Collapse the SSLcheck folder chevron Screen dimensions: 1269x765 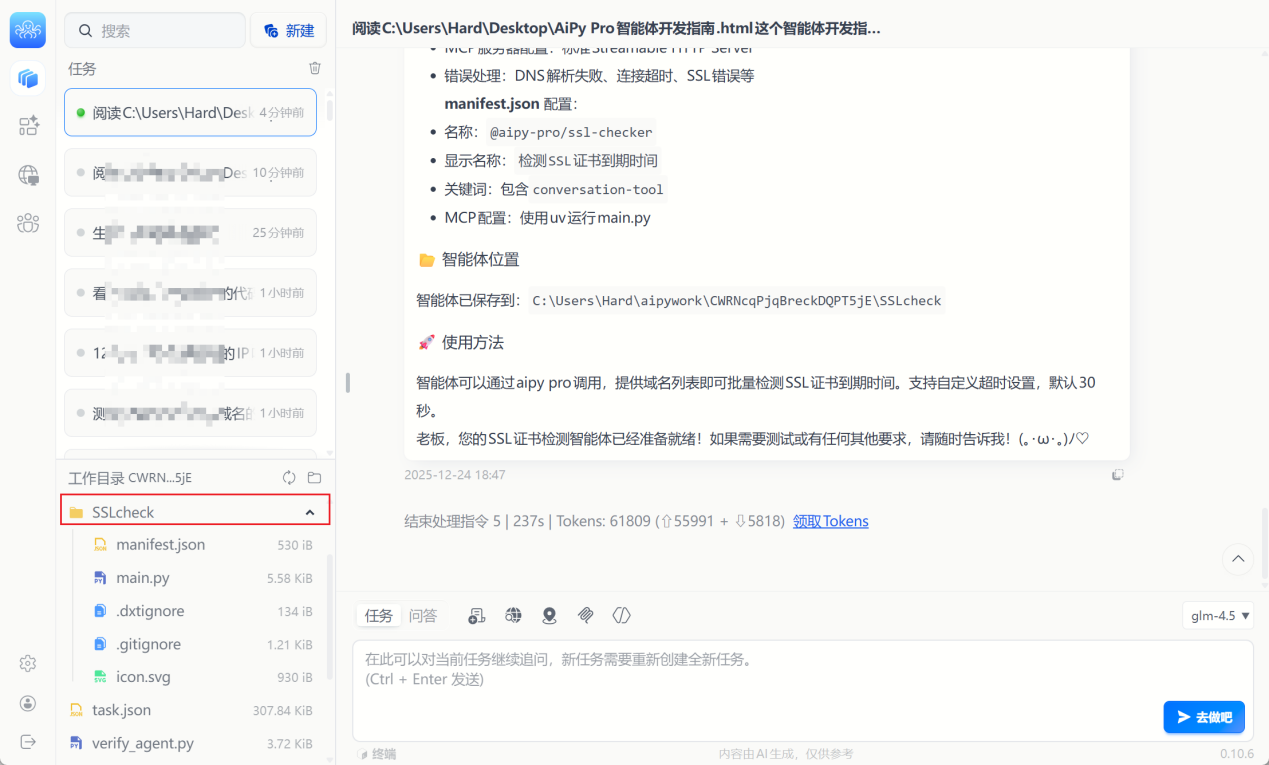coord(310,512)
